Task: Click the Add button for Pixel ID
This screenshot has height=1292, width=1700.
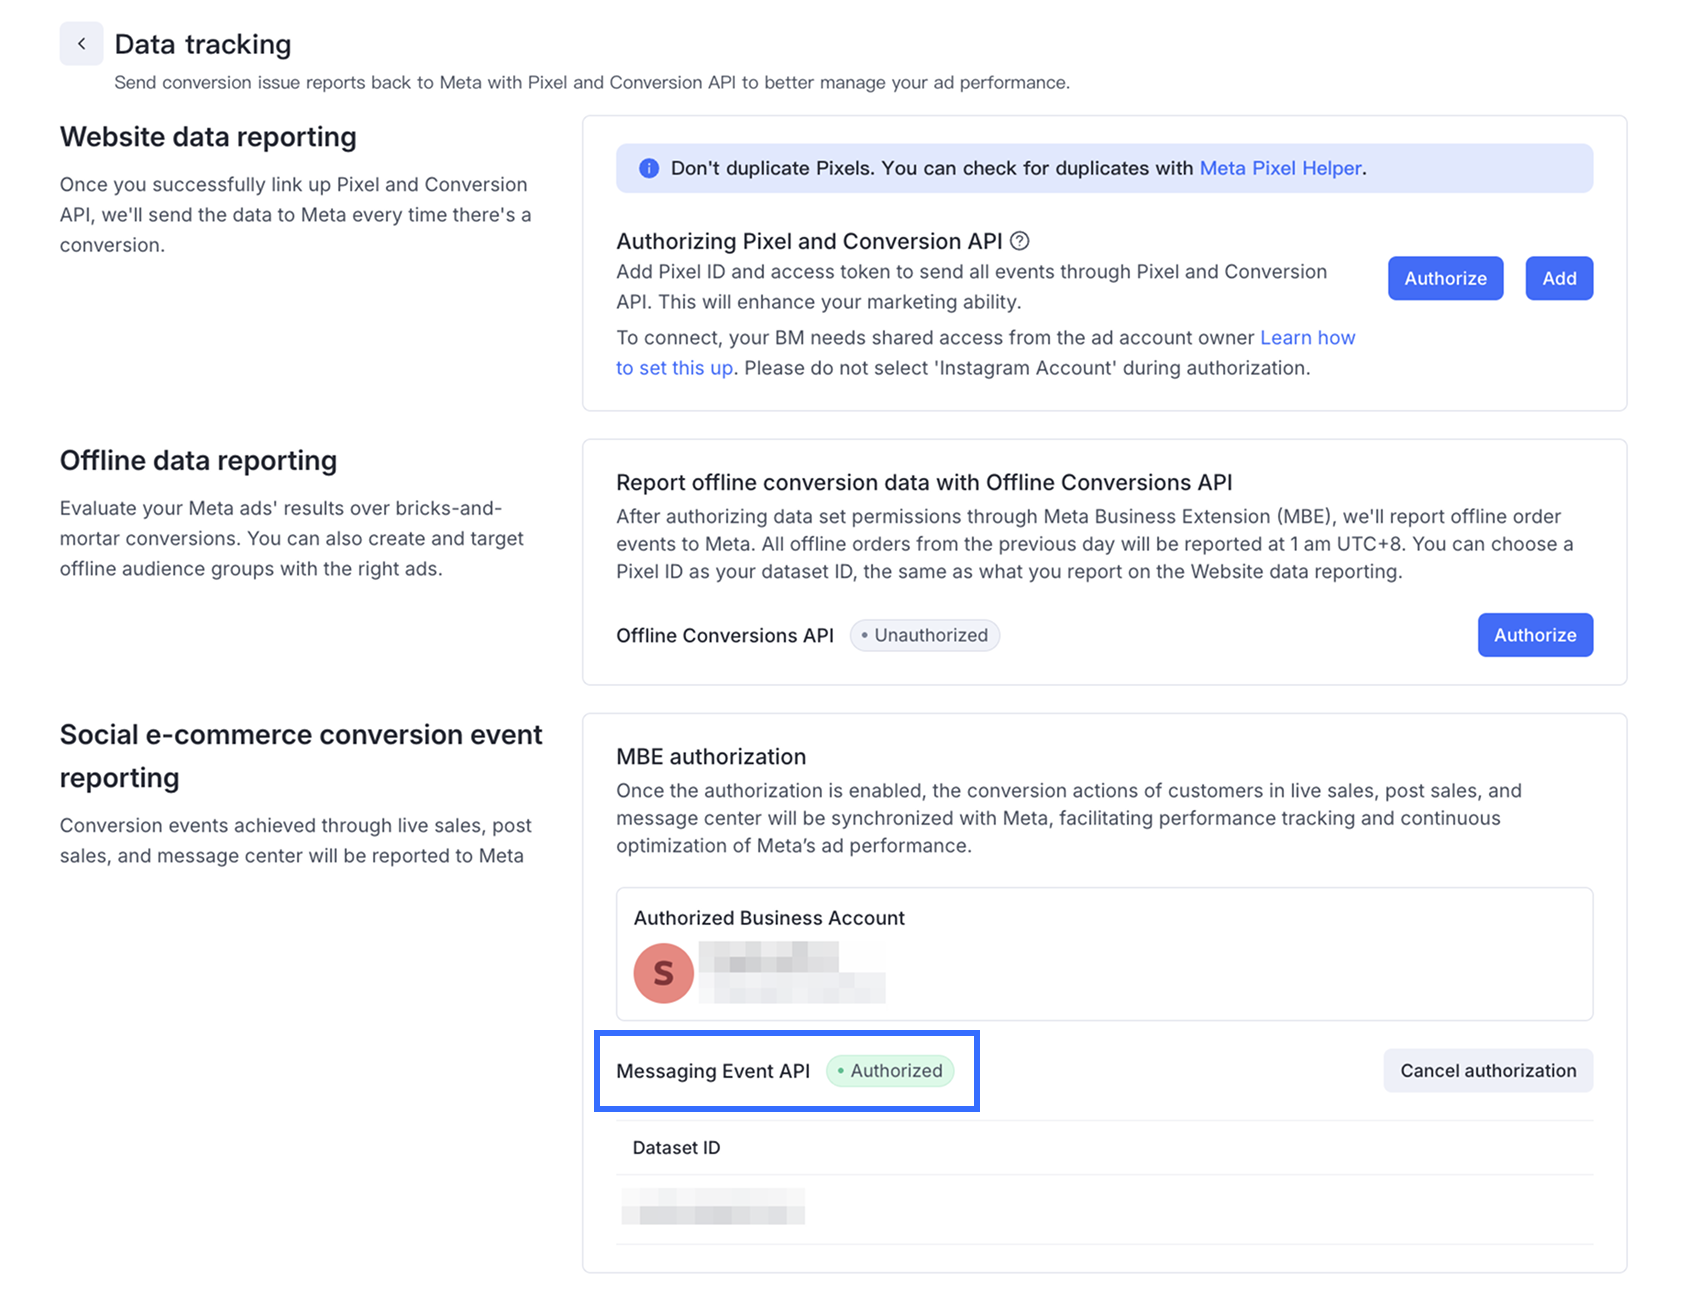Action: pyautogui.click(x=1559, y=278)
